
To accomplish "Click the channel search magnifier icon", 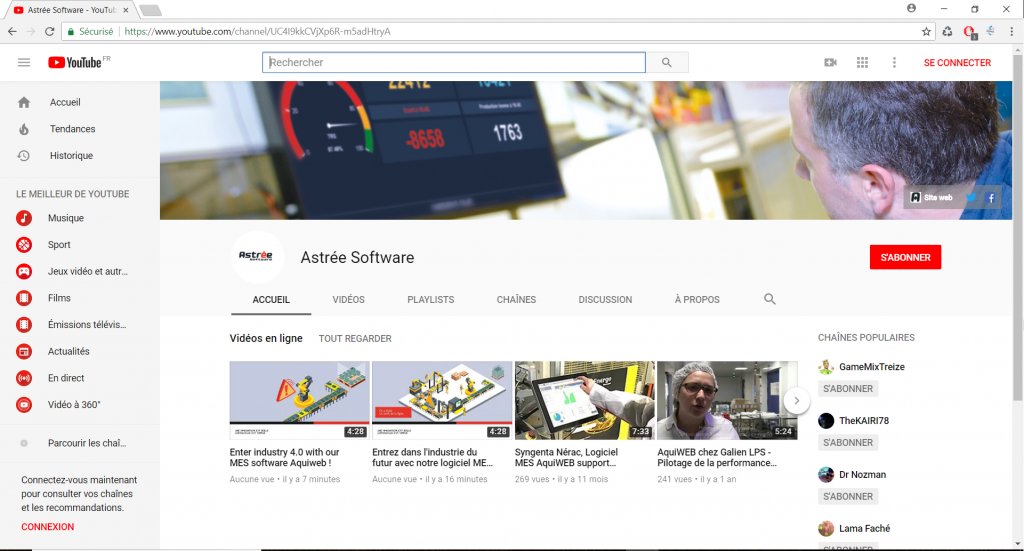I will [x=770, y=299].
